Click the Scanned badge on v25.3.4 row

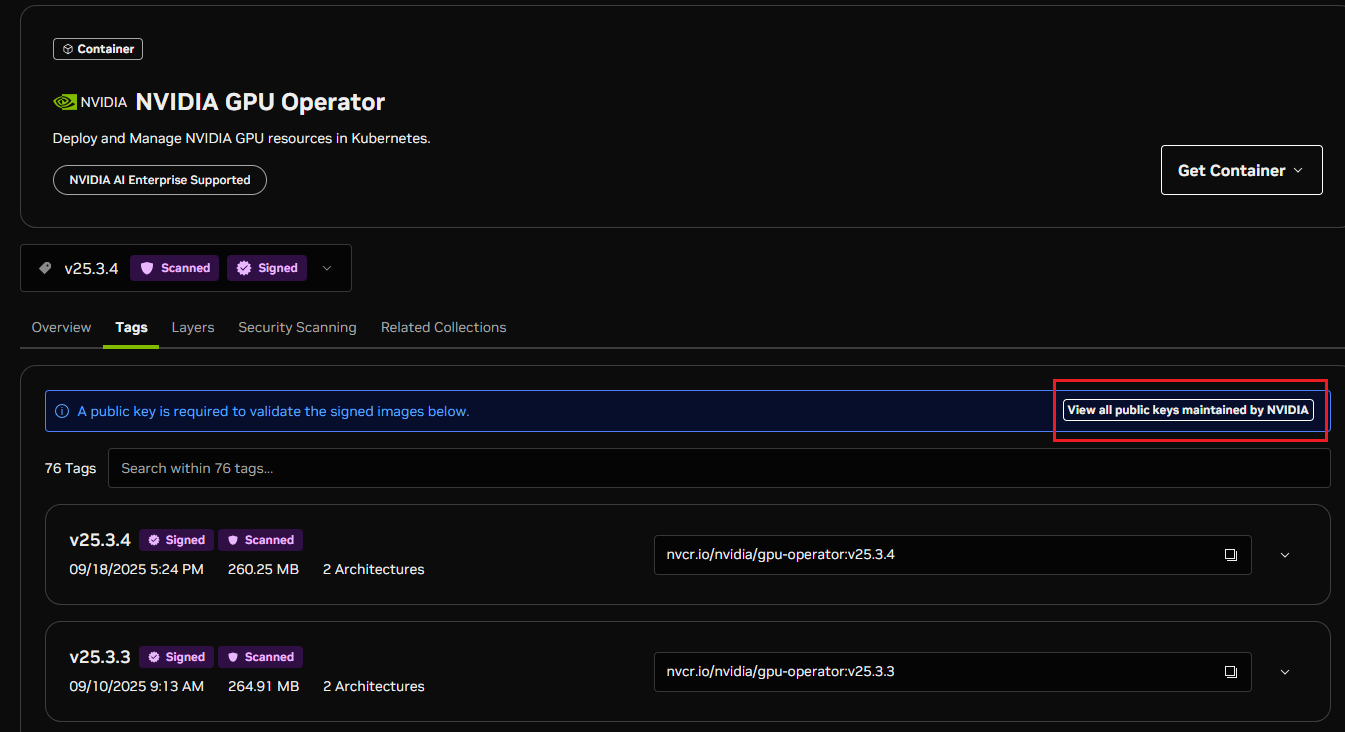coord(260,540)
